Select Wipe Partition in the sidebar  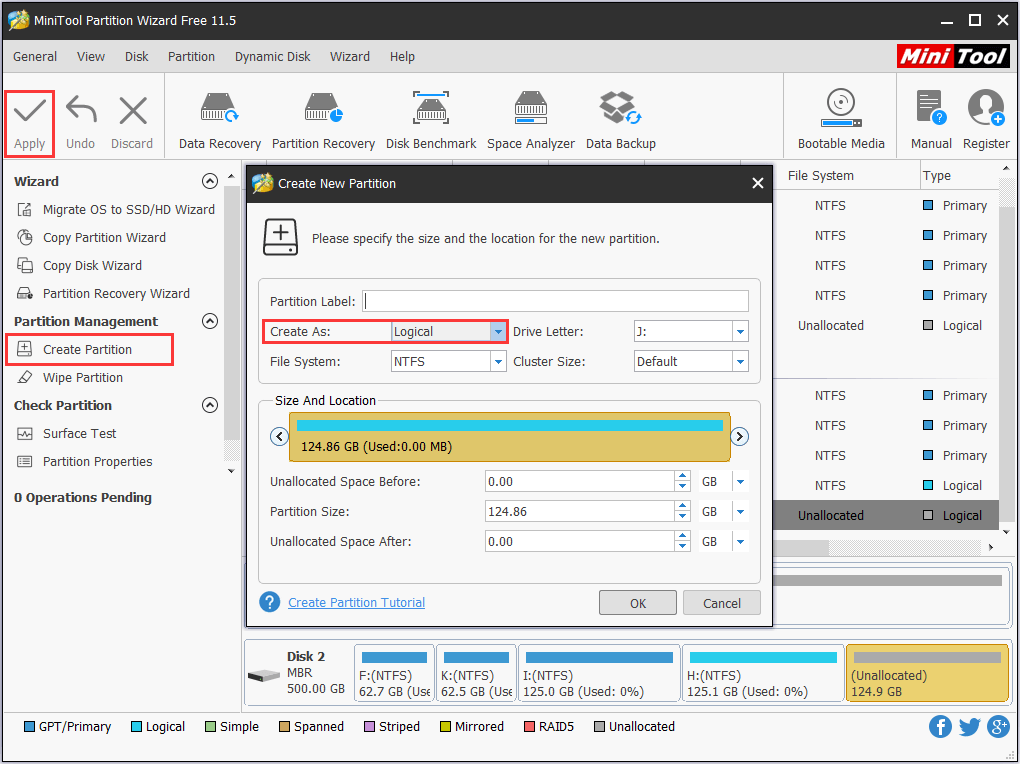point(70,377)
